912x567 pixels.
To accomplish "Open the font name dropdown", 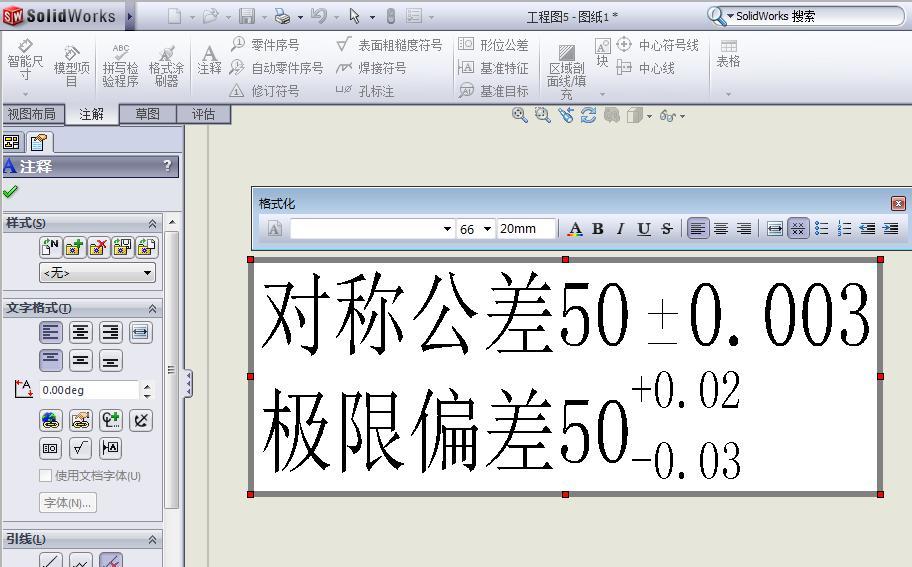I will [x=447, y=229].
